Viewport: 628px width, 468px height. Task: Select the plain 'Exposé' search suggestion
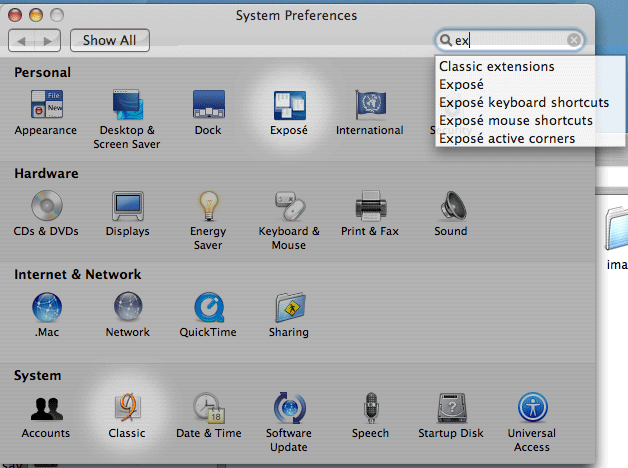click(x=530, y=84)
